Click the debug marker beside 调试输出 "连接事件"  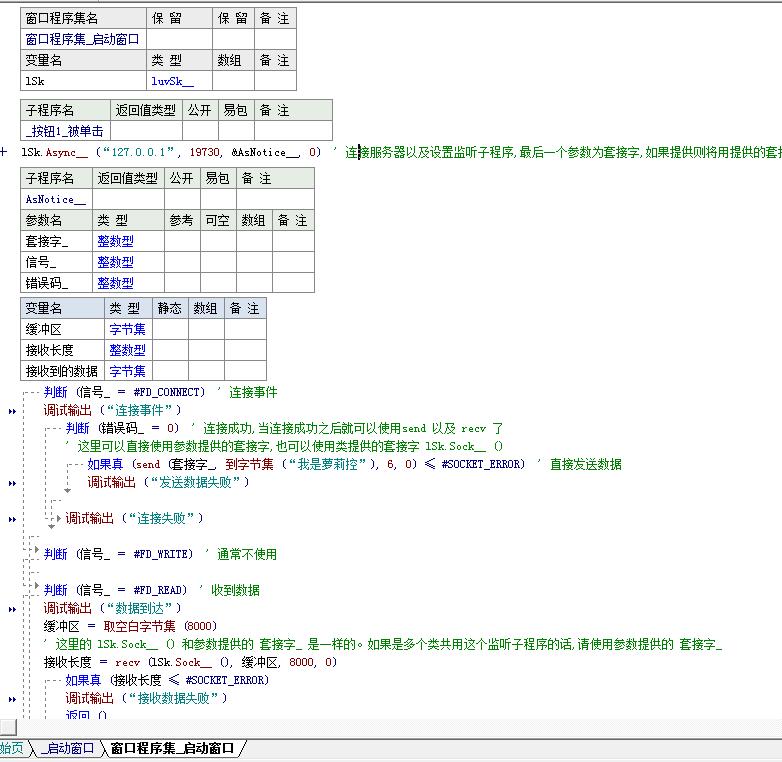point(13,411)
